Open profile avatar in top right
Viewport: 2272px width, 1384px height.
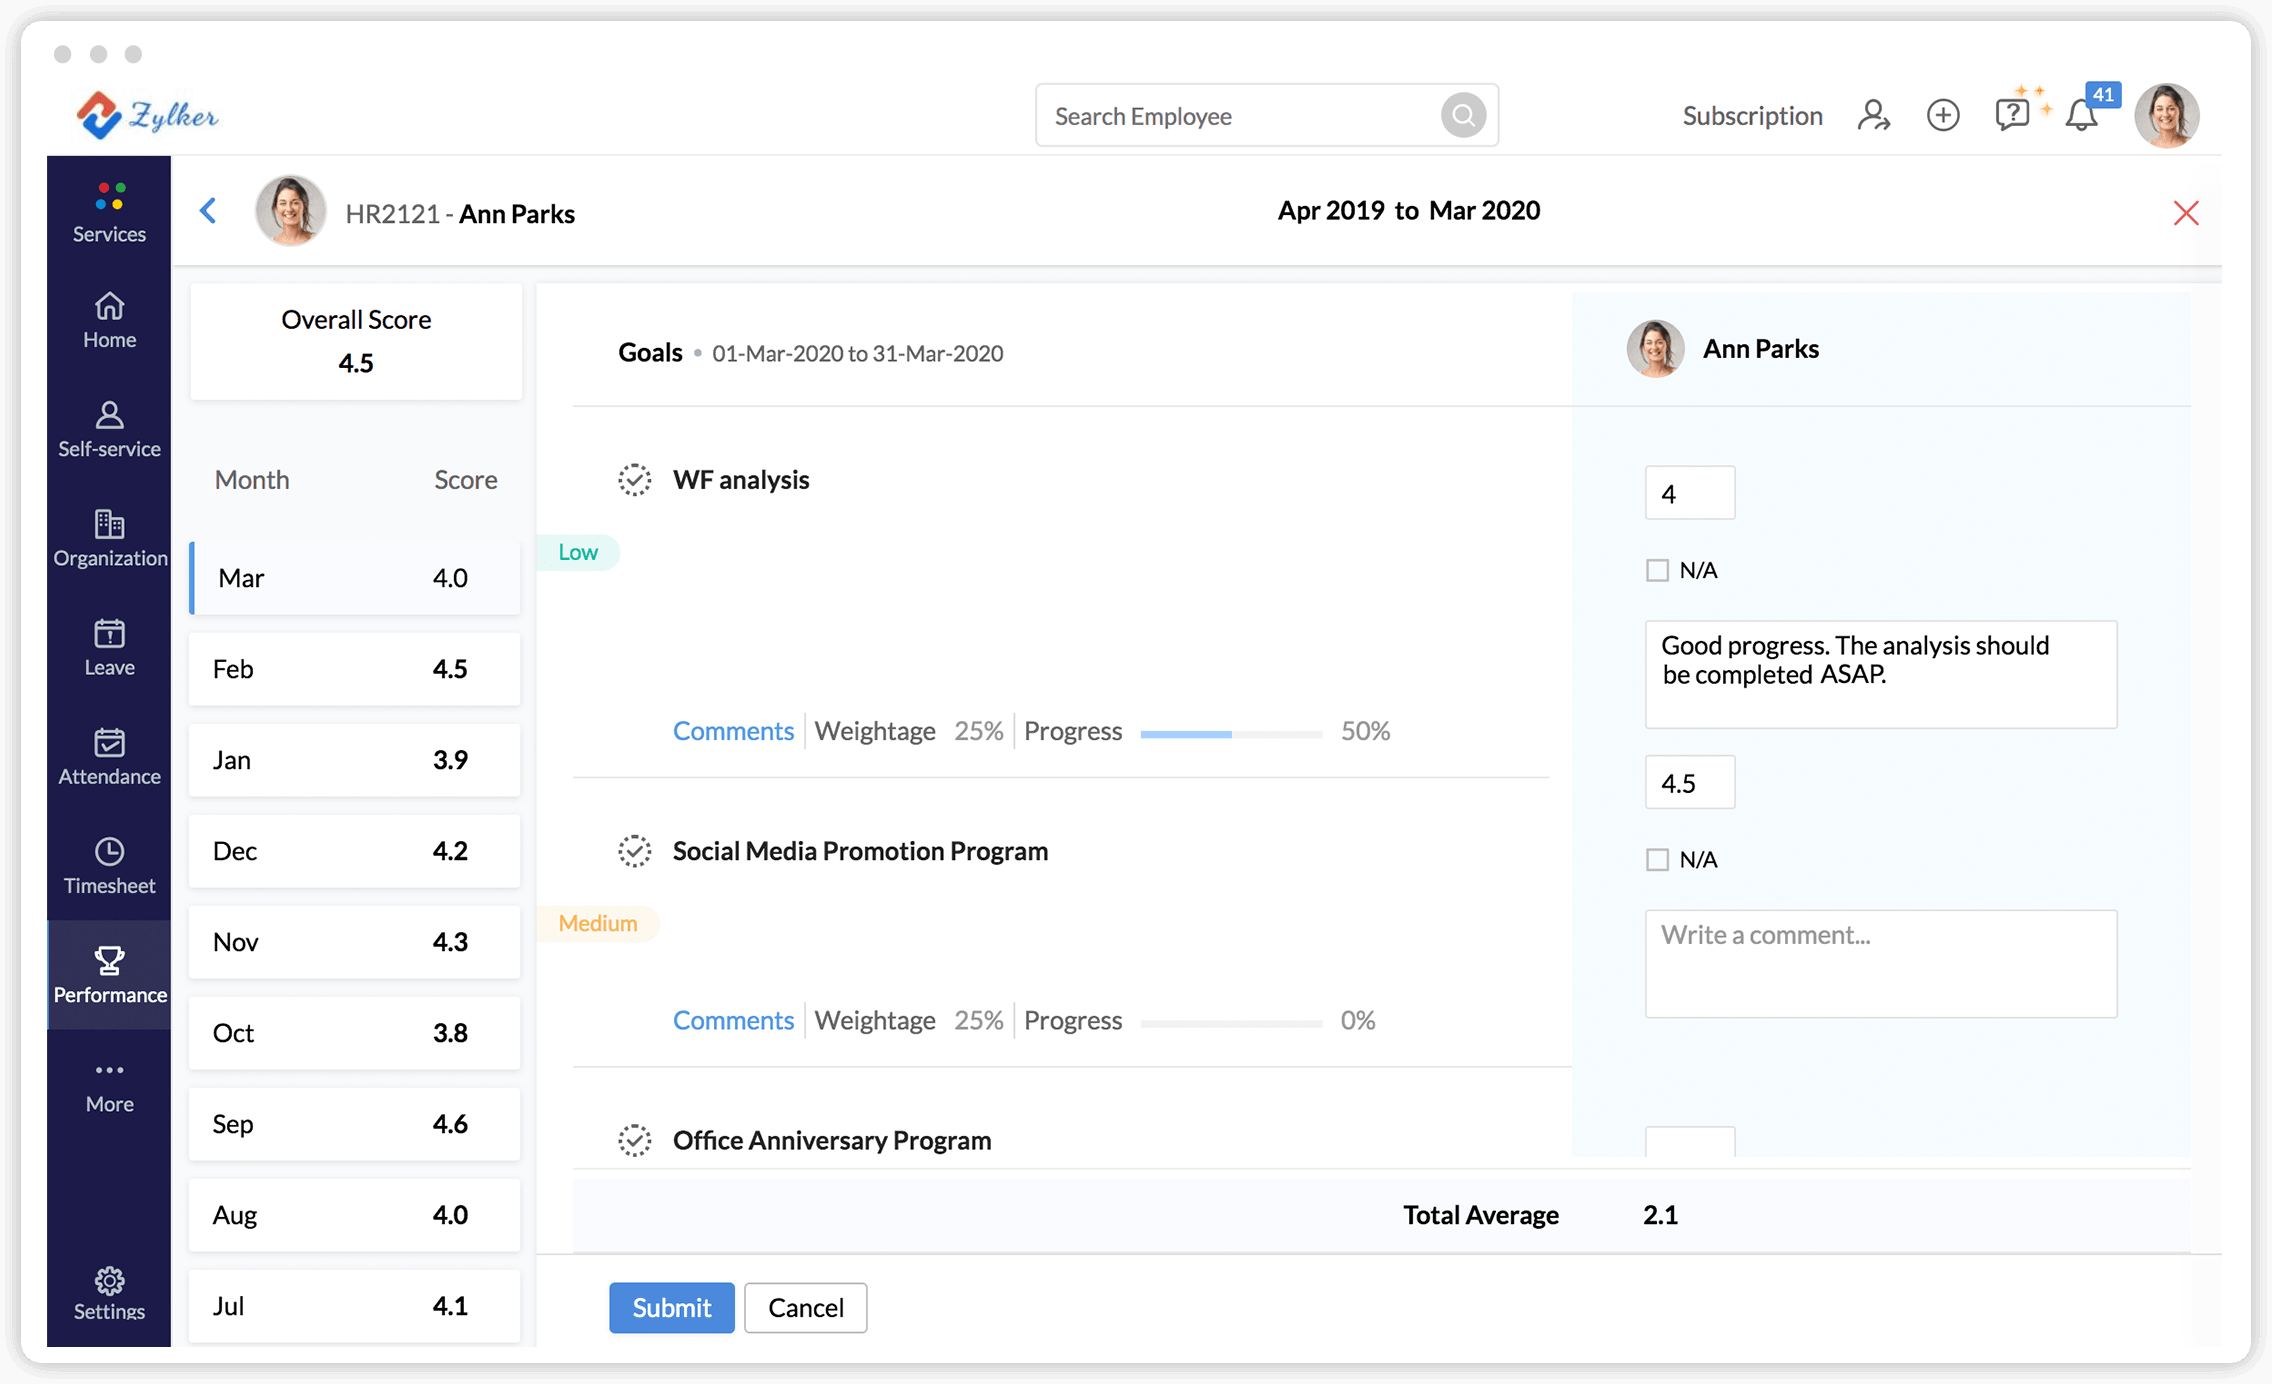[x=2167, y=116]
